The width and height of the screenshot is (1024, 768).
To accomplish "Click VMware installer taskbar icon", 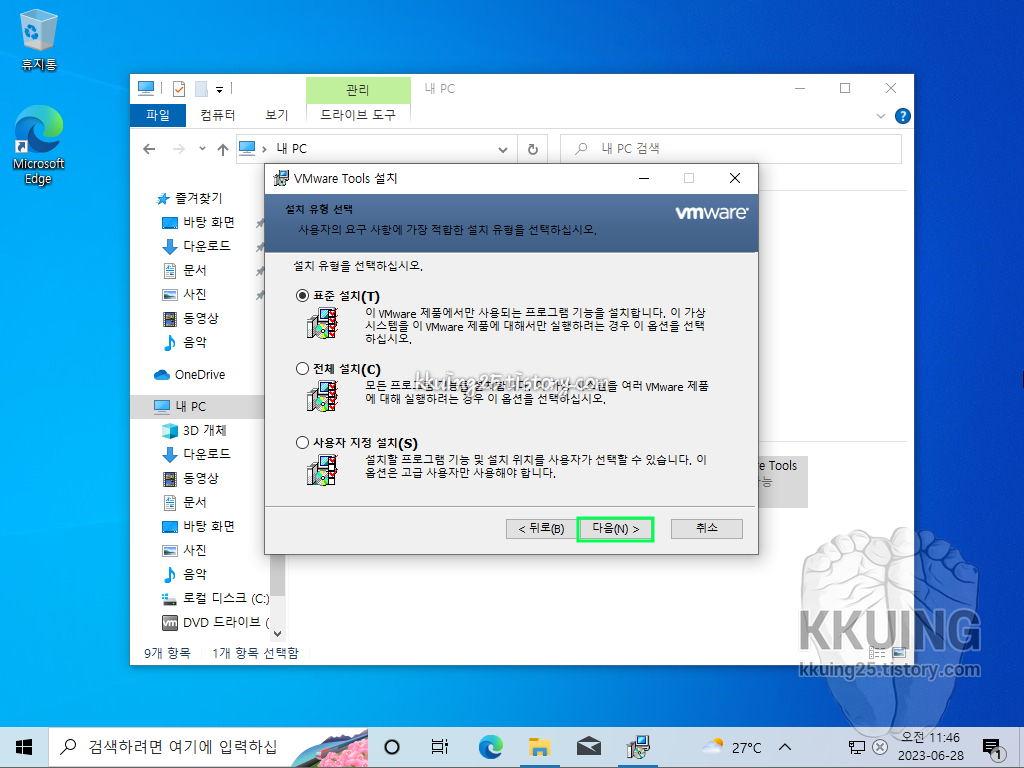I will 637,747.
